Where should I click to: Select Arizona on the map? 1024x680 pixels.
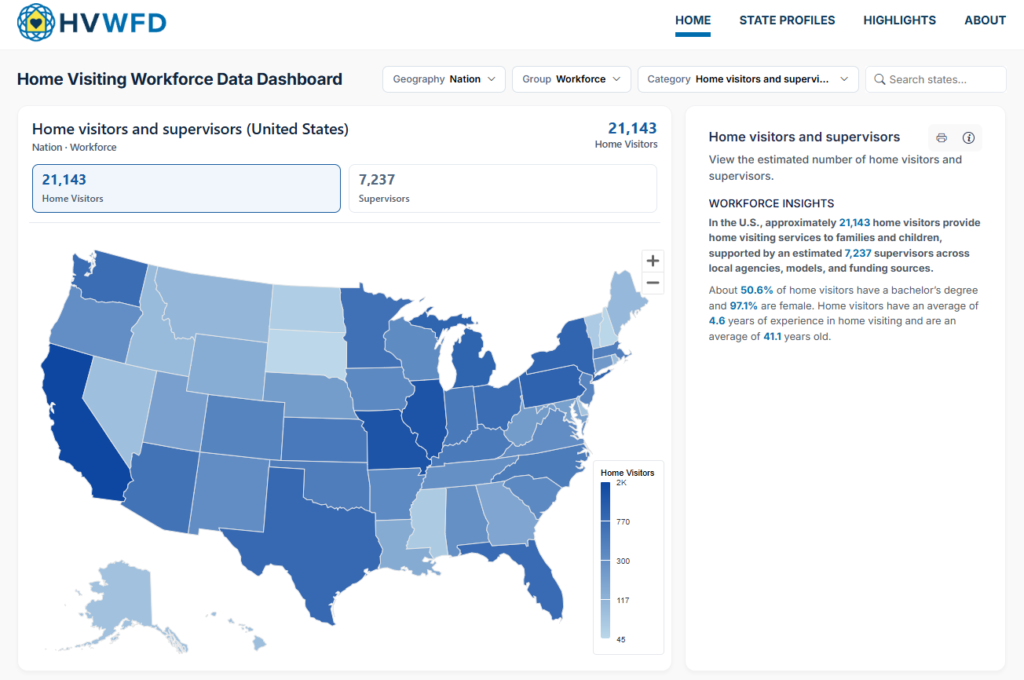coord(160,487)
